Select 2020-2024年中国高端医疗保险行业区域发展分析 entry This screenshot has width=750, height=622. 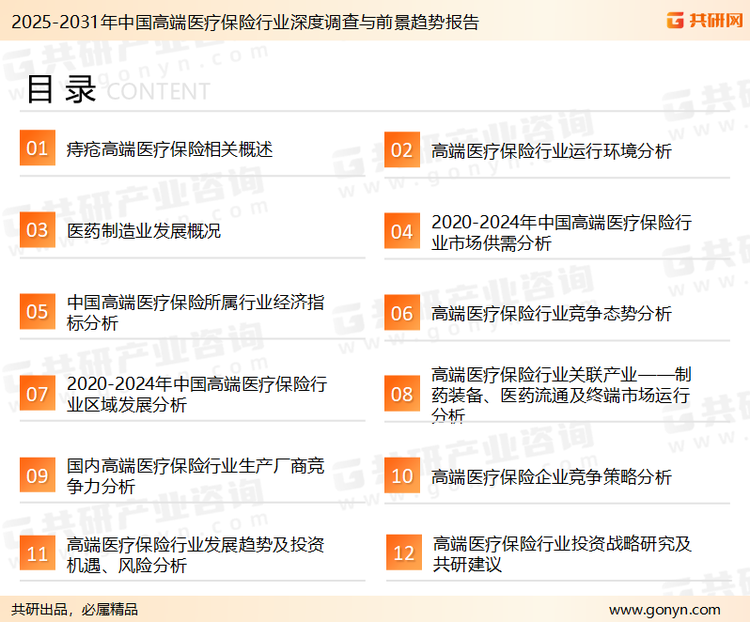point(196,394)
